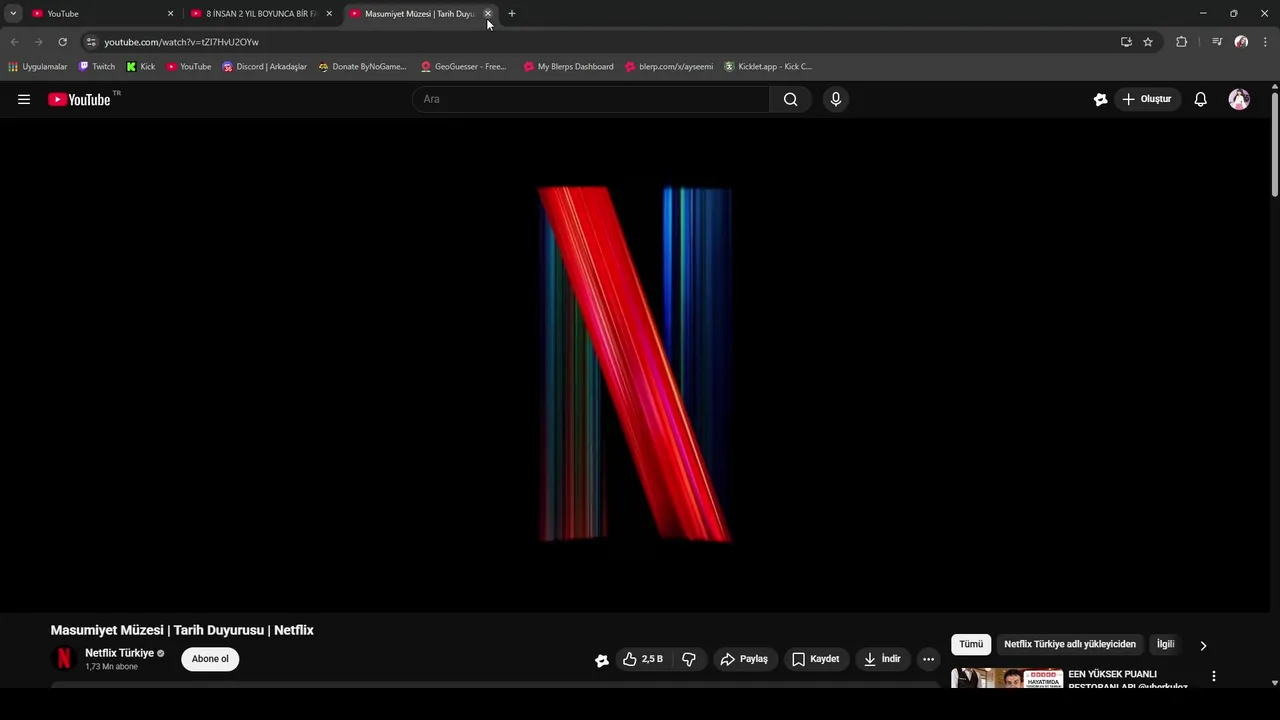Install app icon in address bar

point(1126,42)
